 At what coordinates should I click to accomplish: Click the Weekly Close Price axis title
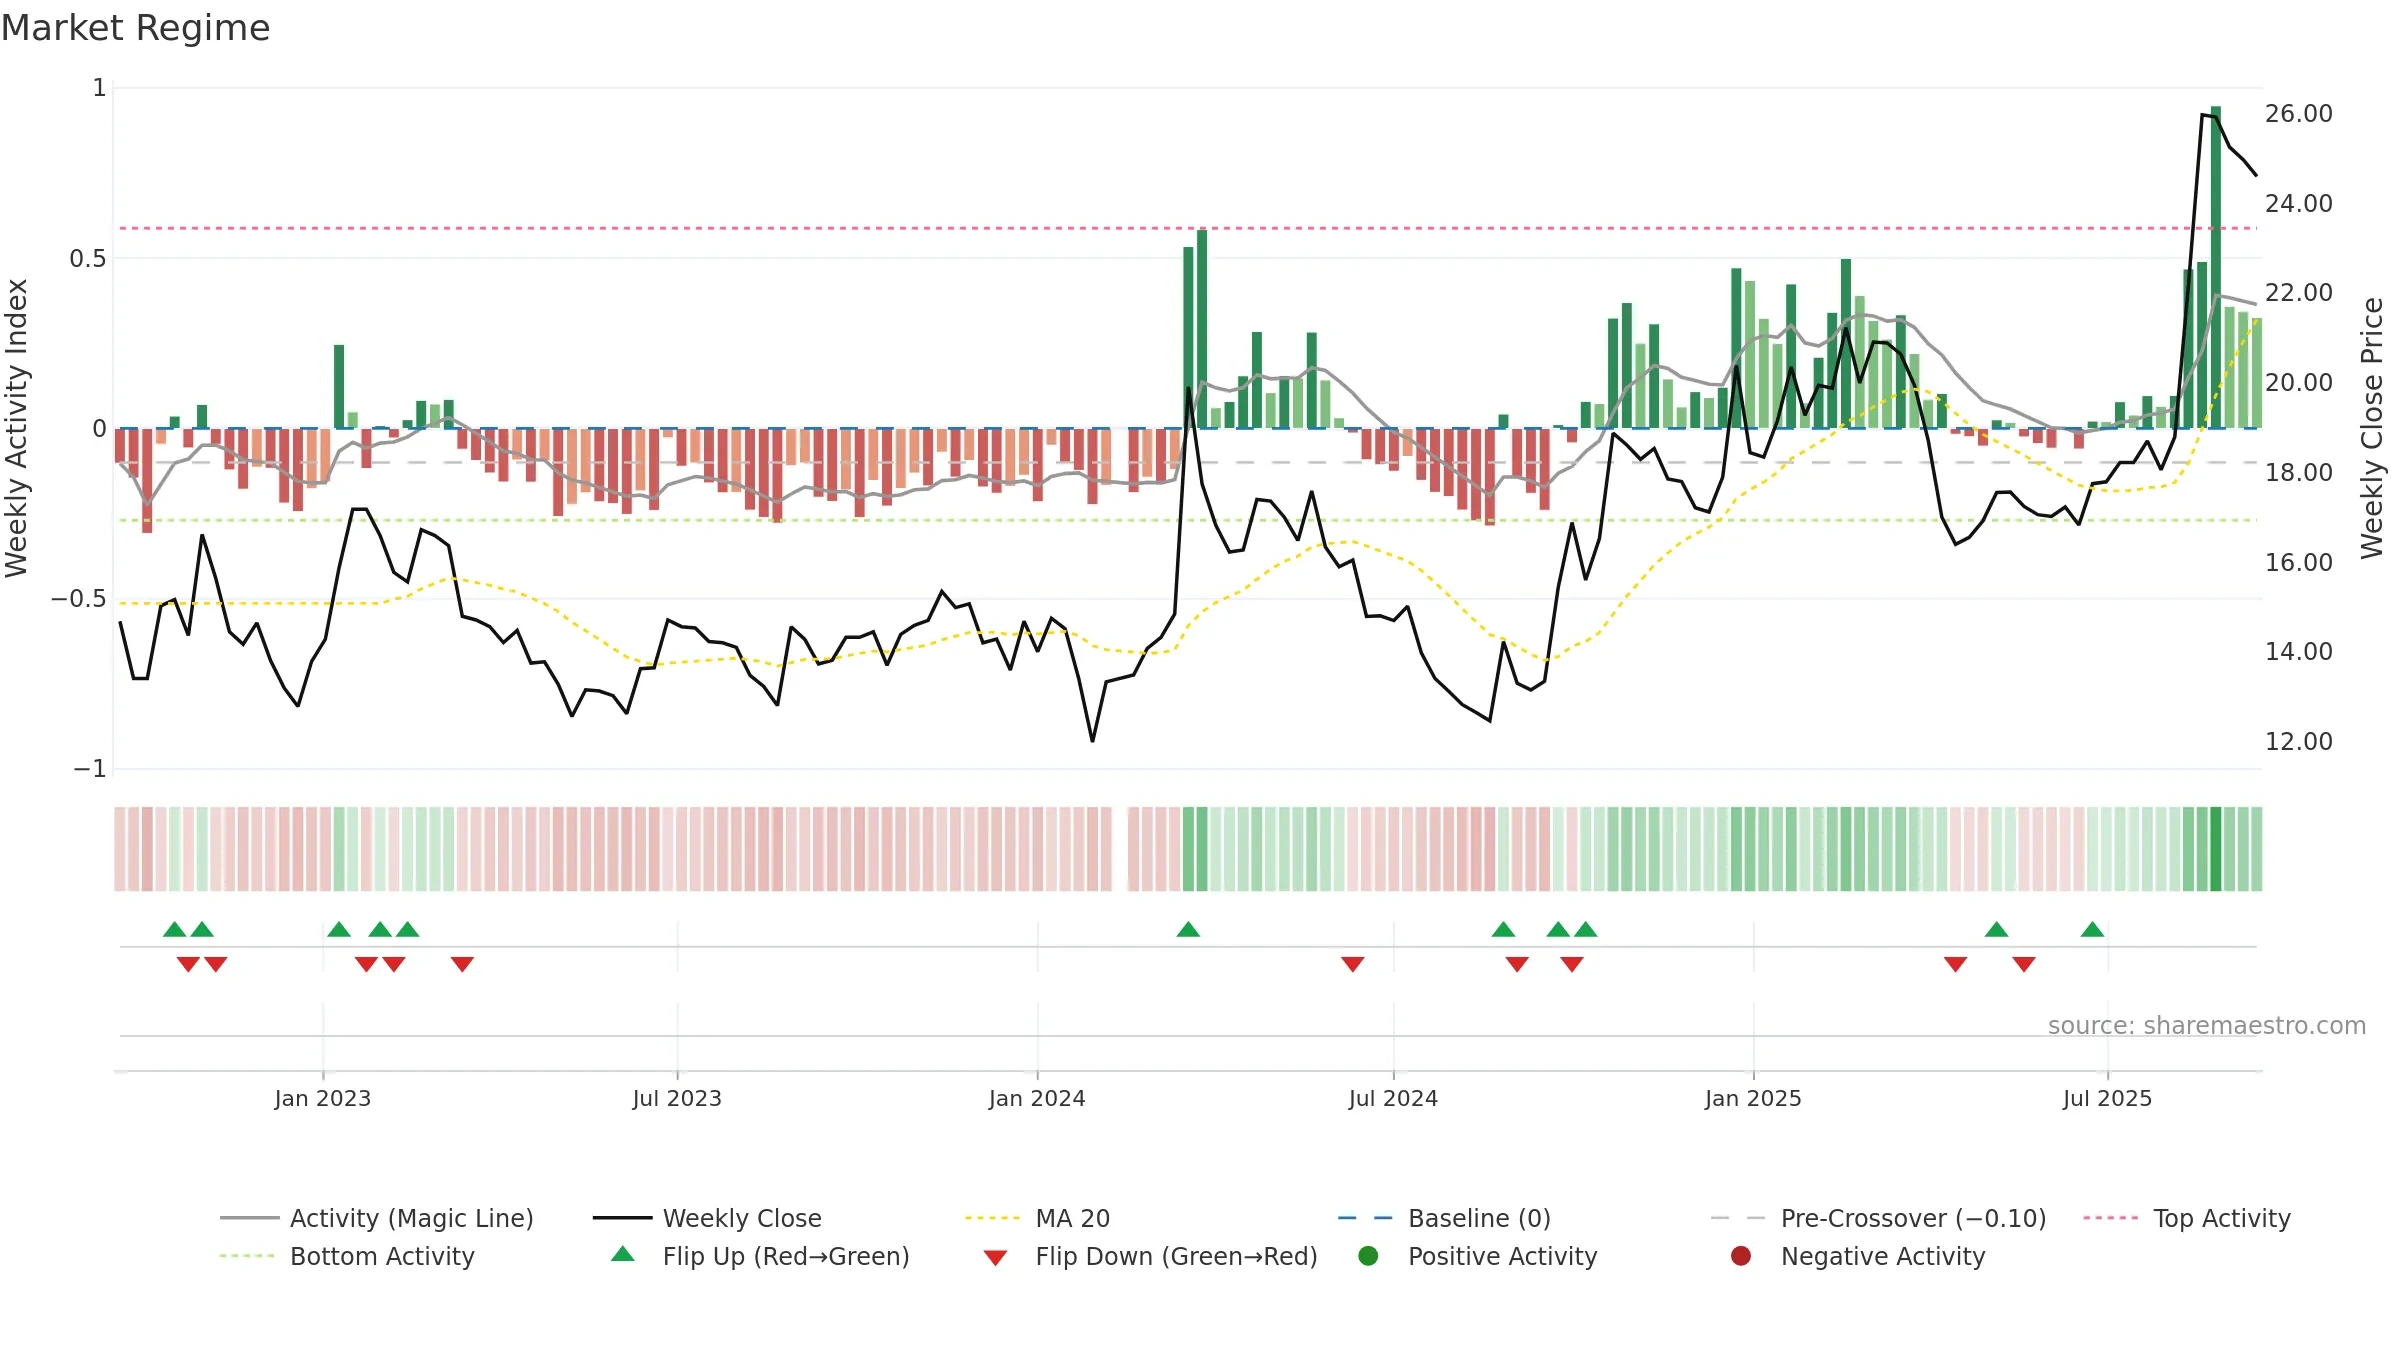[2372, 428]
